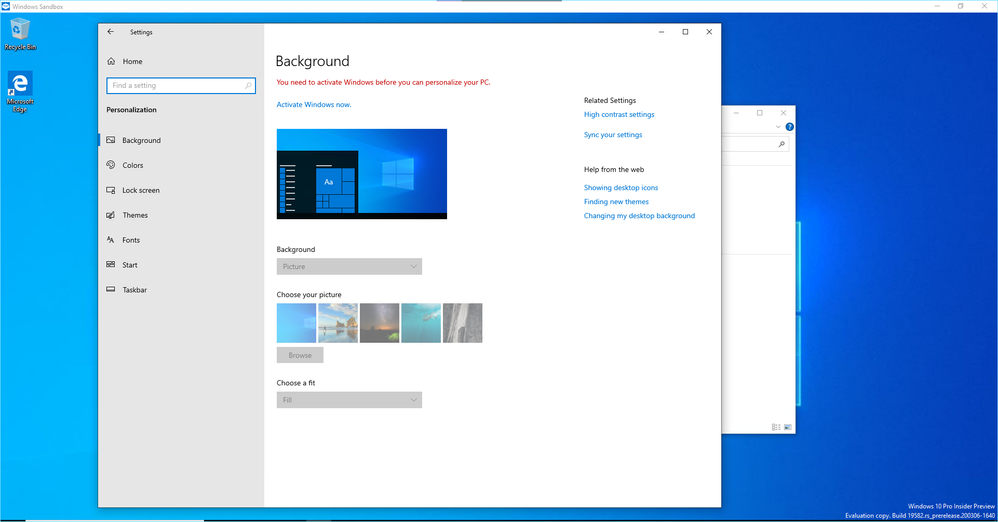Click the blue help icon in background window

(789, 127)
